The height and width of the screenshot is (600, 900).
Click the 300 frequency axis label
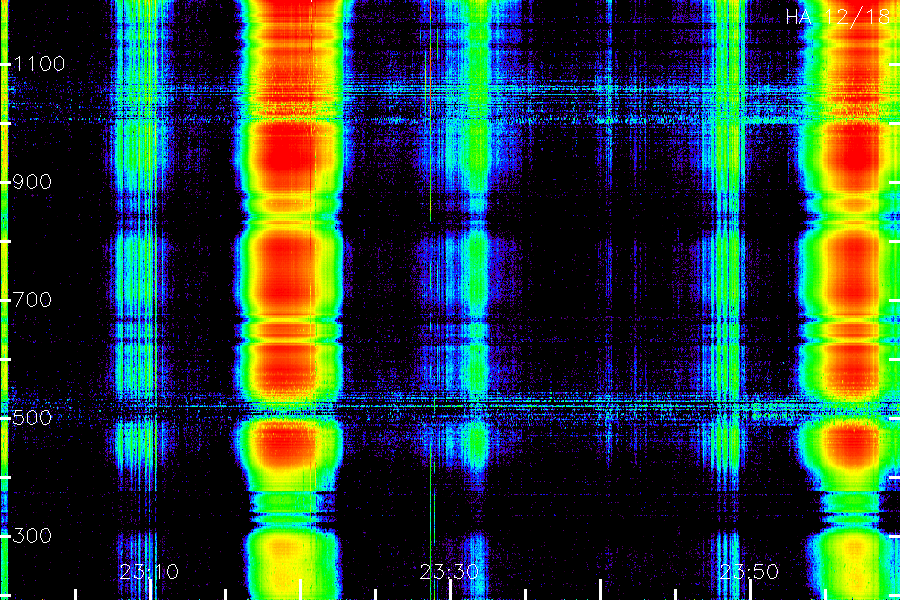[32, 536]
